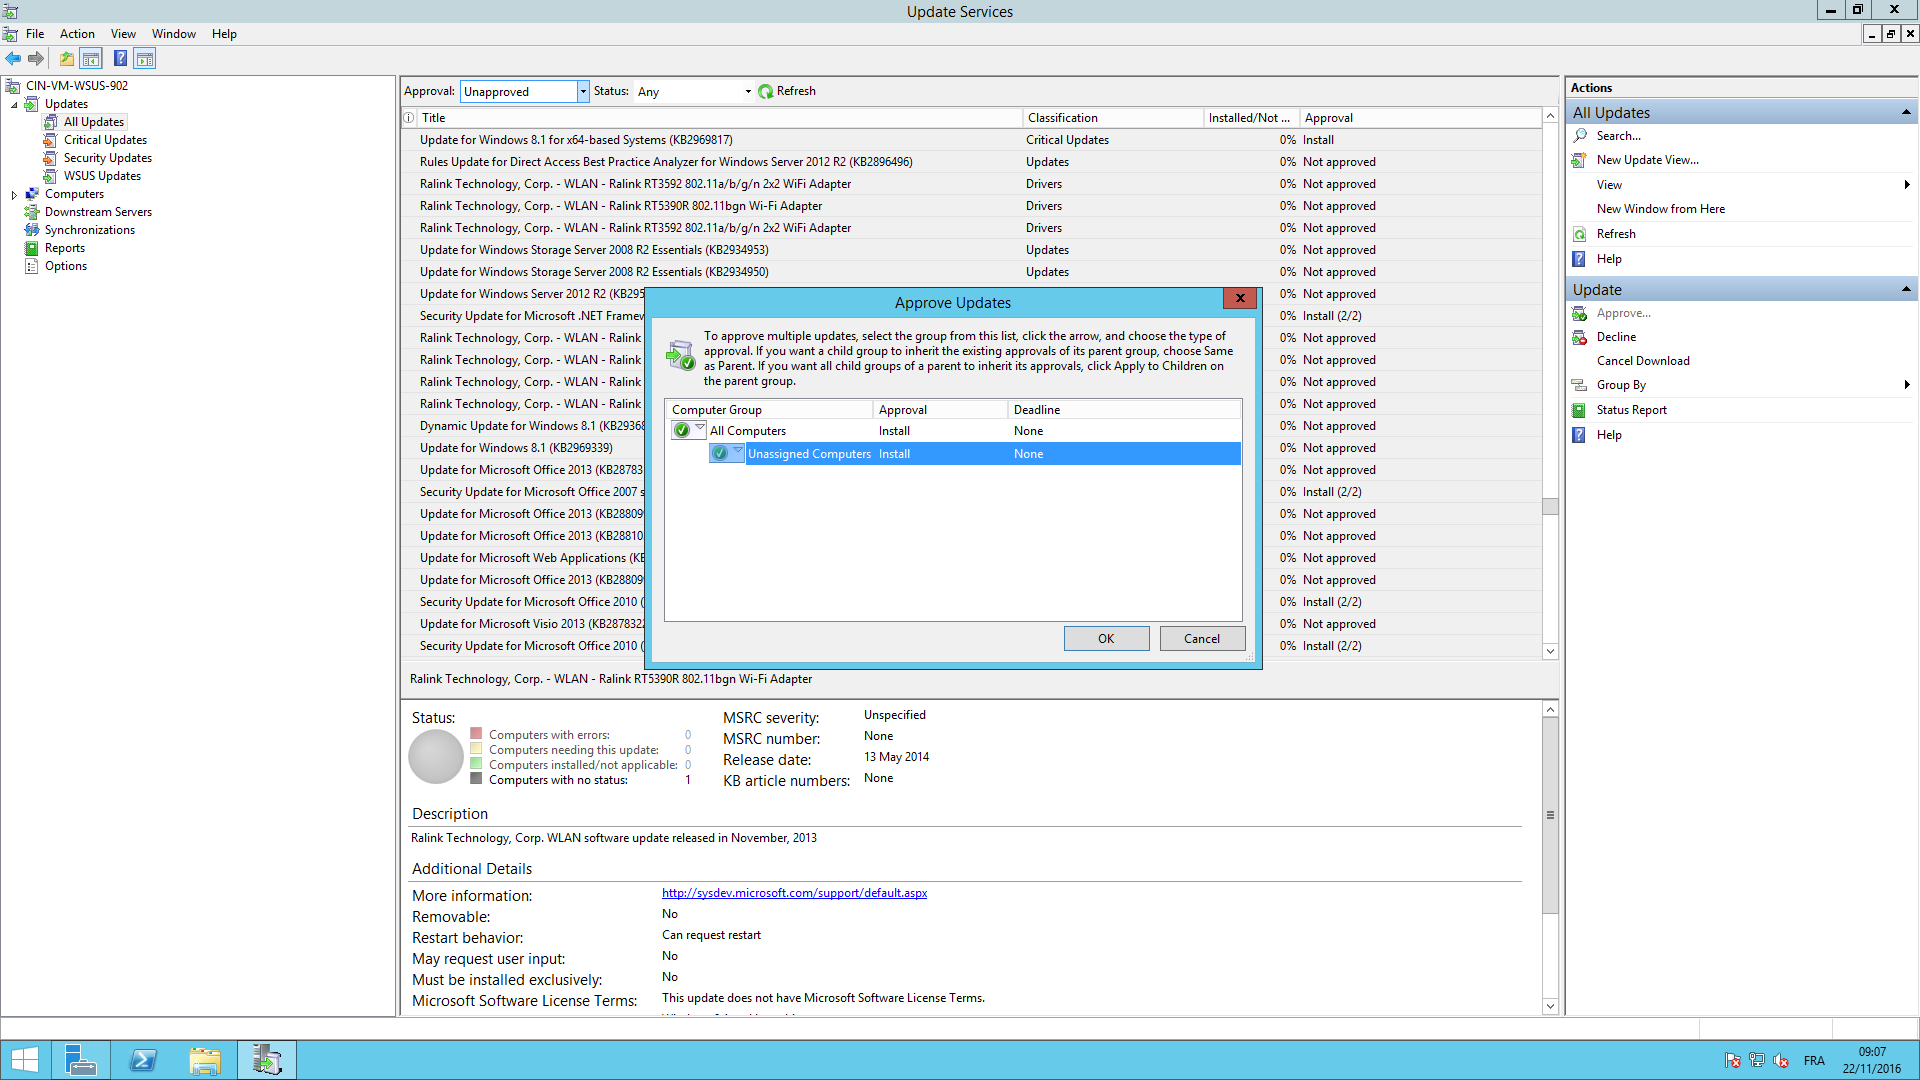This screenshot has width=1920, height=1080.
Task: Click the Downstream Servers tree icon
Action: click(32, 212)
